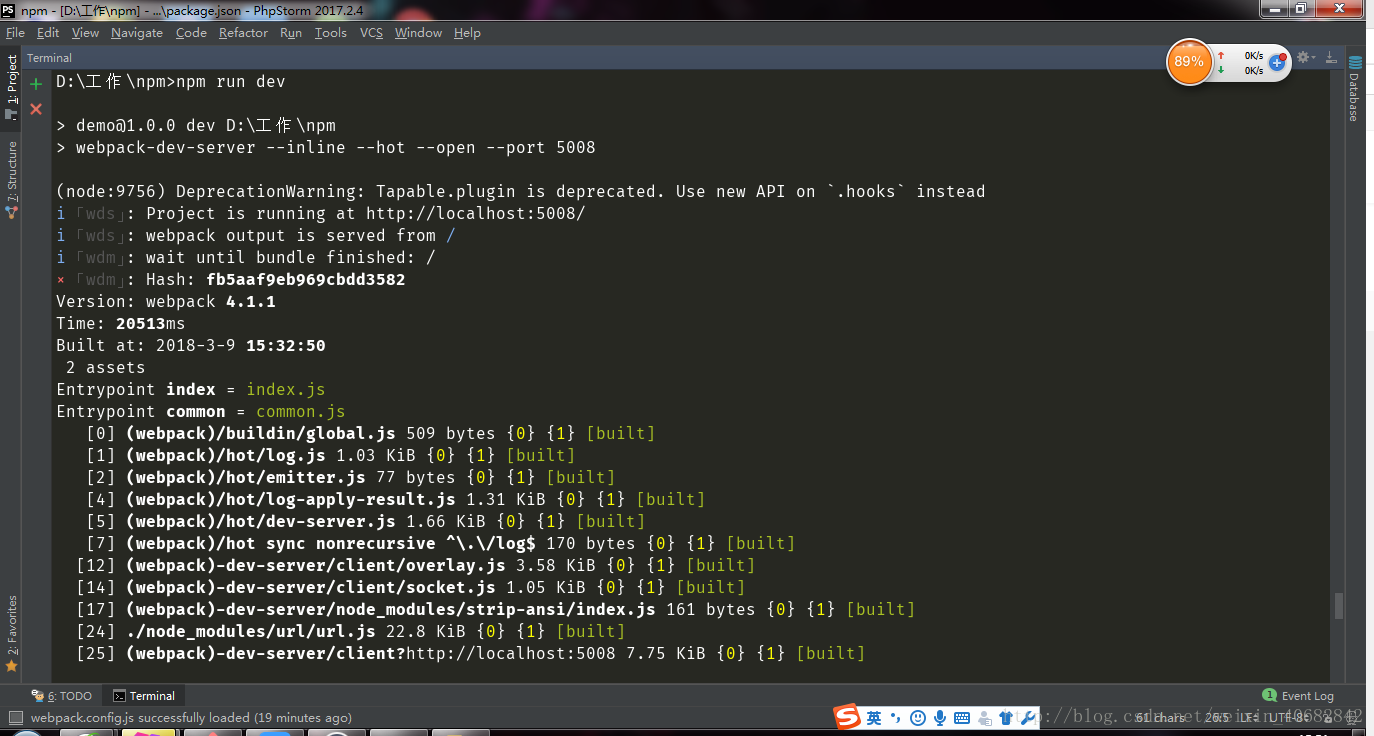Open a new terminal session with plus icon
1374x736 pixels.
[36, 84]
